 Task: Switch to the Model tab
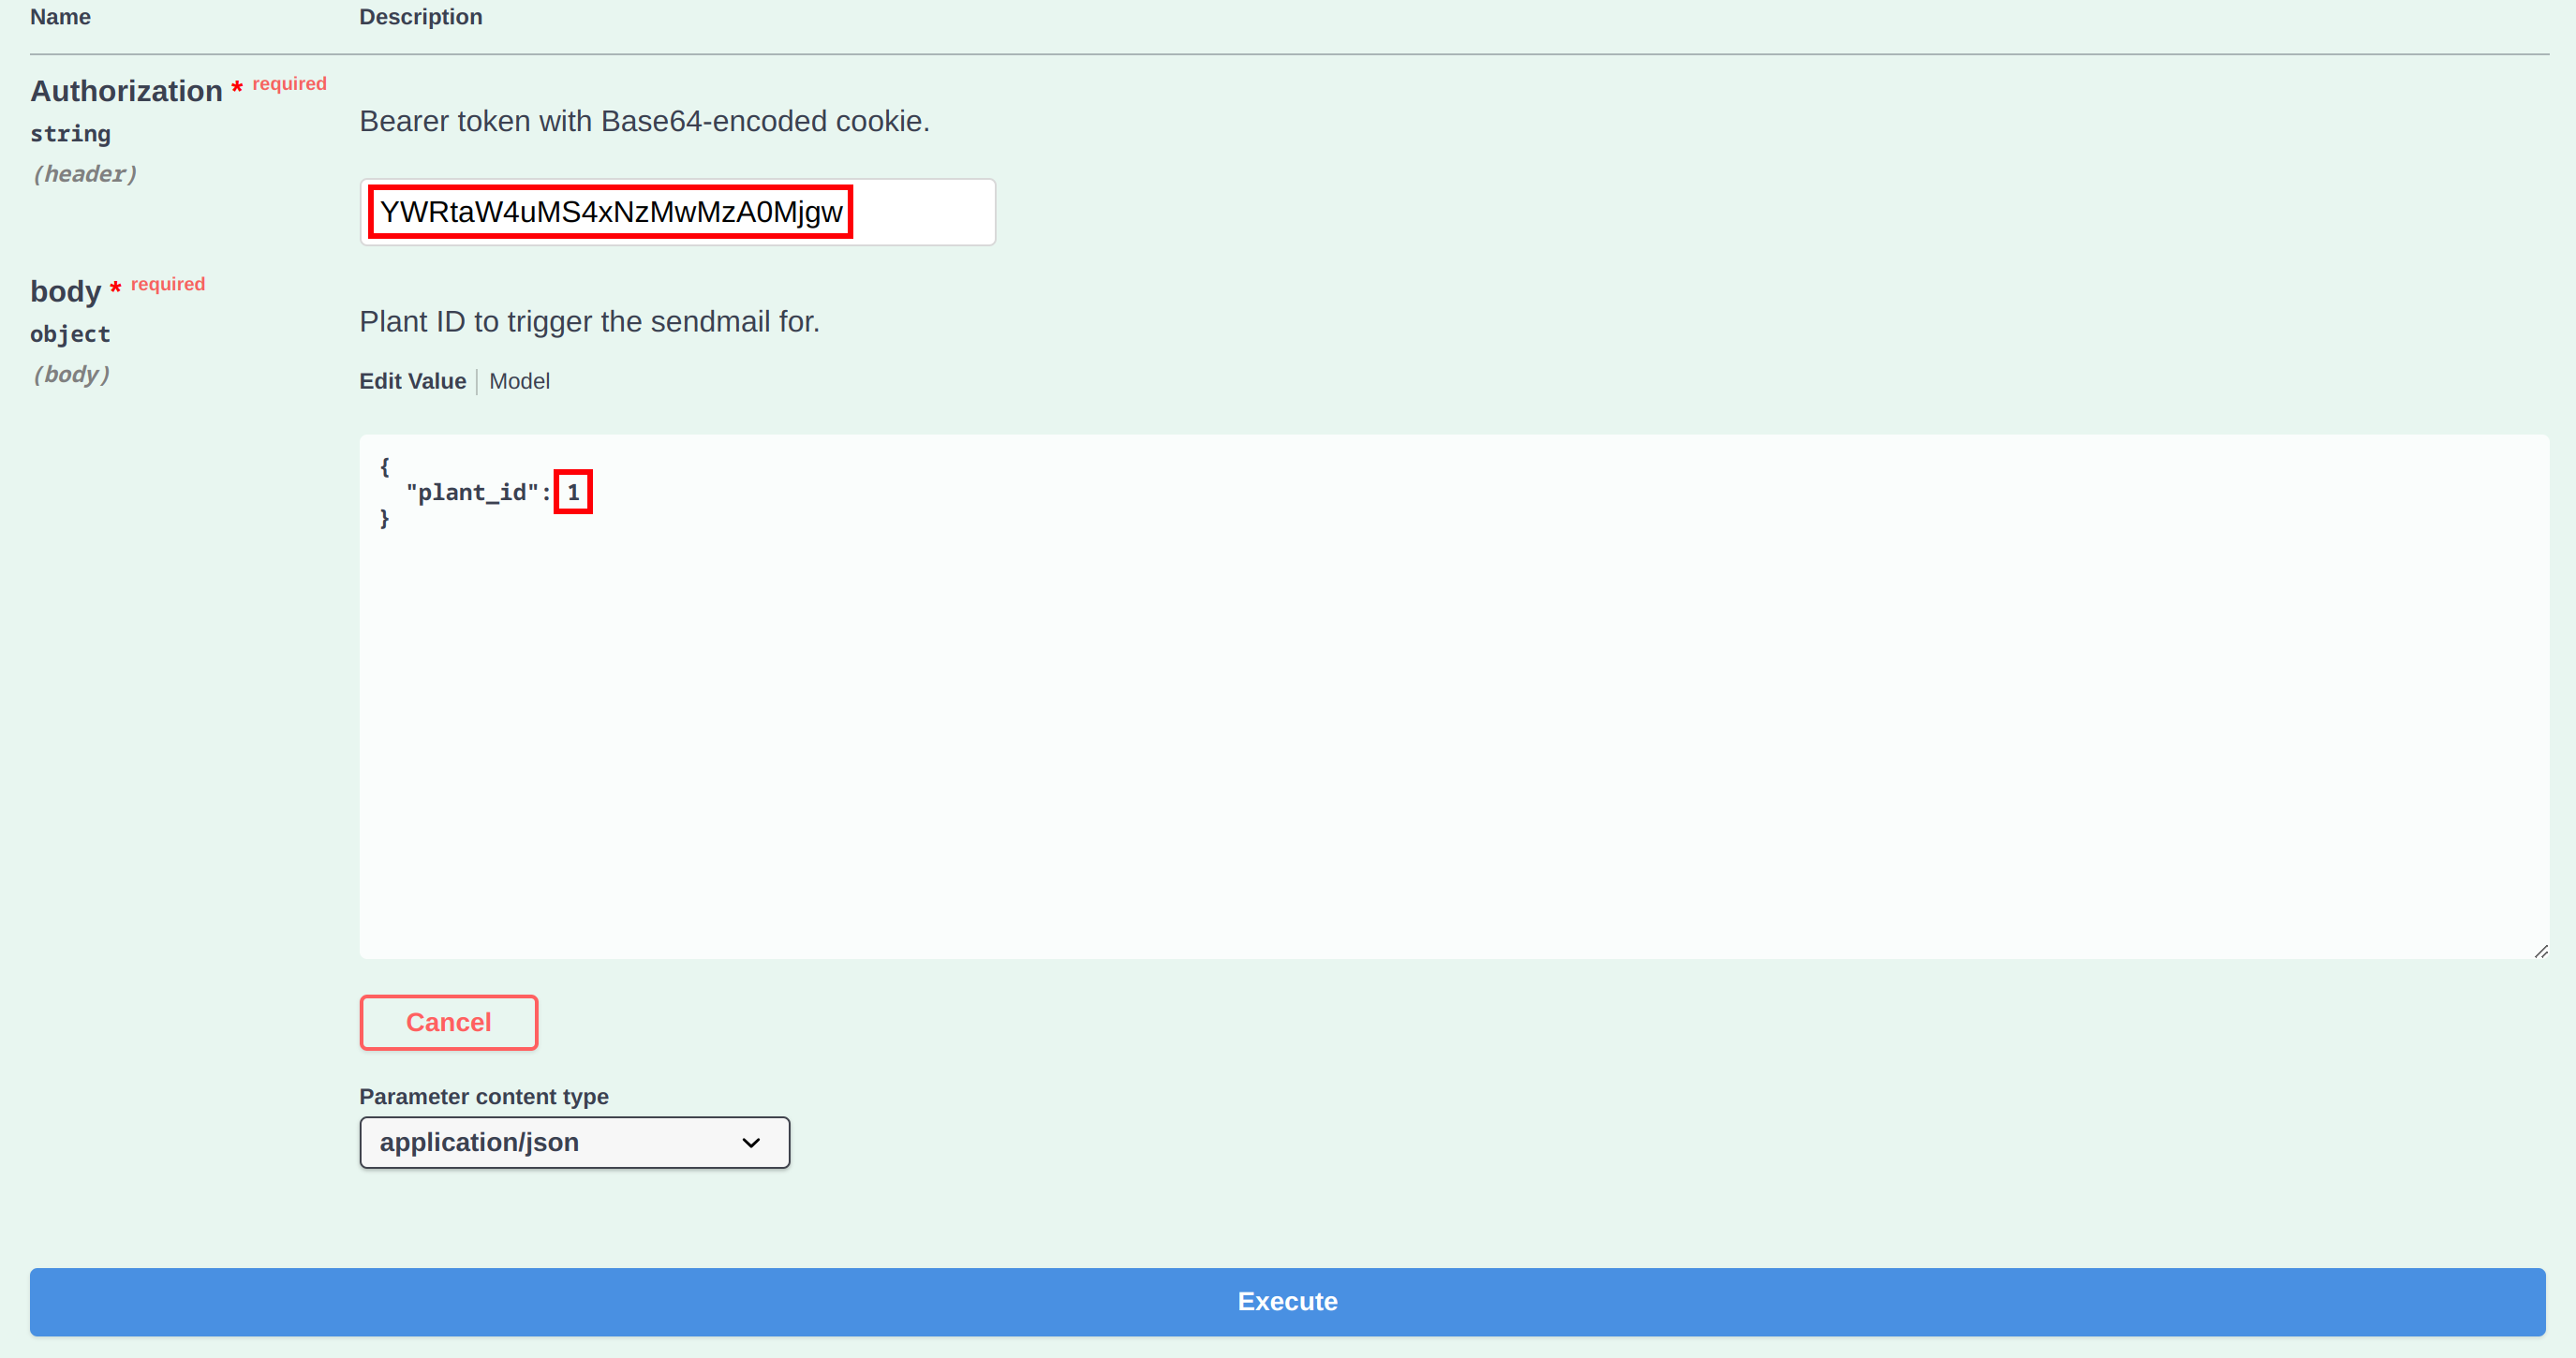(x=519, y=381)
